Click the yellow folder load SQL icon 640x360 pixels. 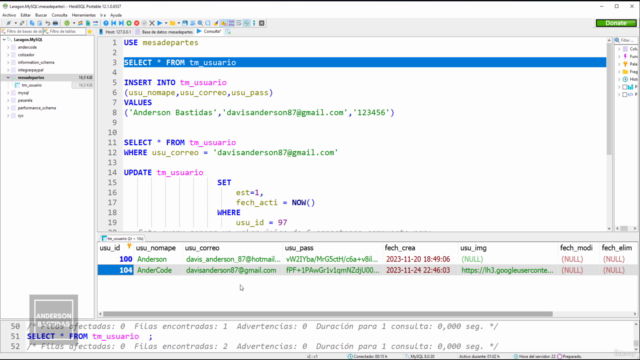point(172,23)
